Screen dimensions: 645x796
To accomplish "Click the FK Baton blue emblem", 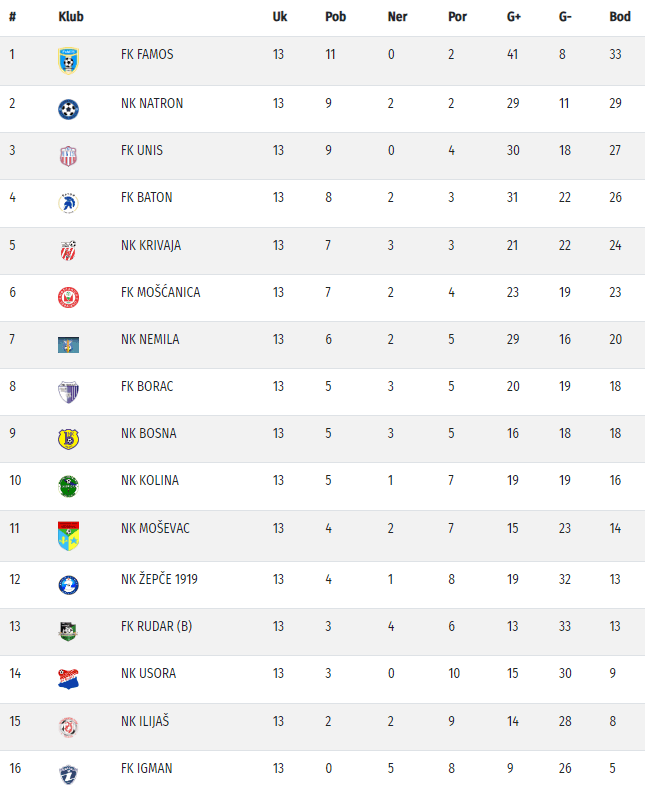I will coord(68,203).
